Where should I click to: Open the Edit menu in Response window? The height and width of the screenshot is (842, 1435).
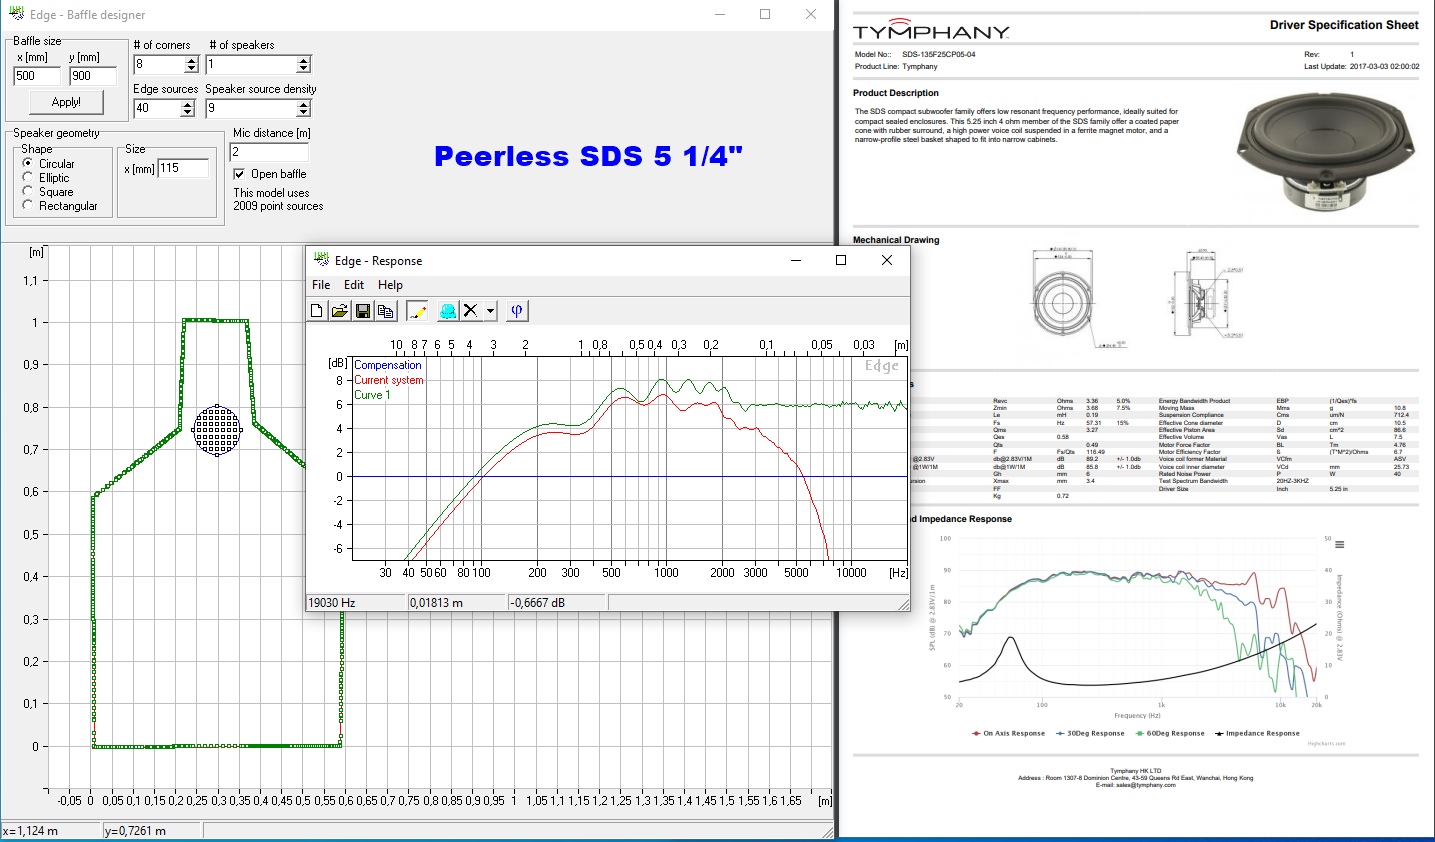point(354,285)
